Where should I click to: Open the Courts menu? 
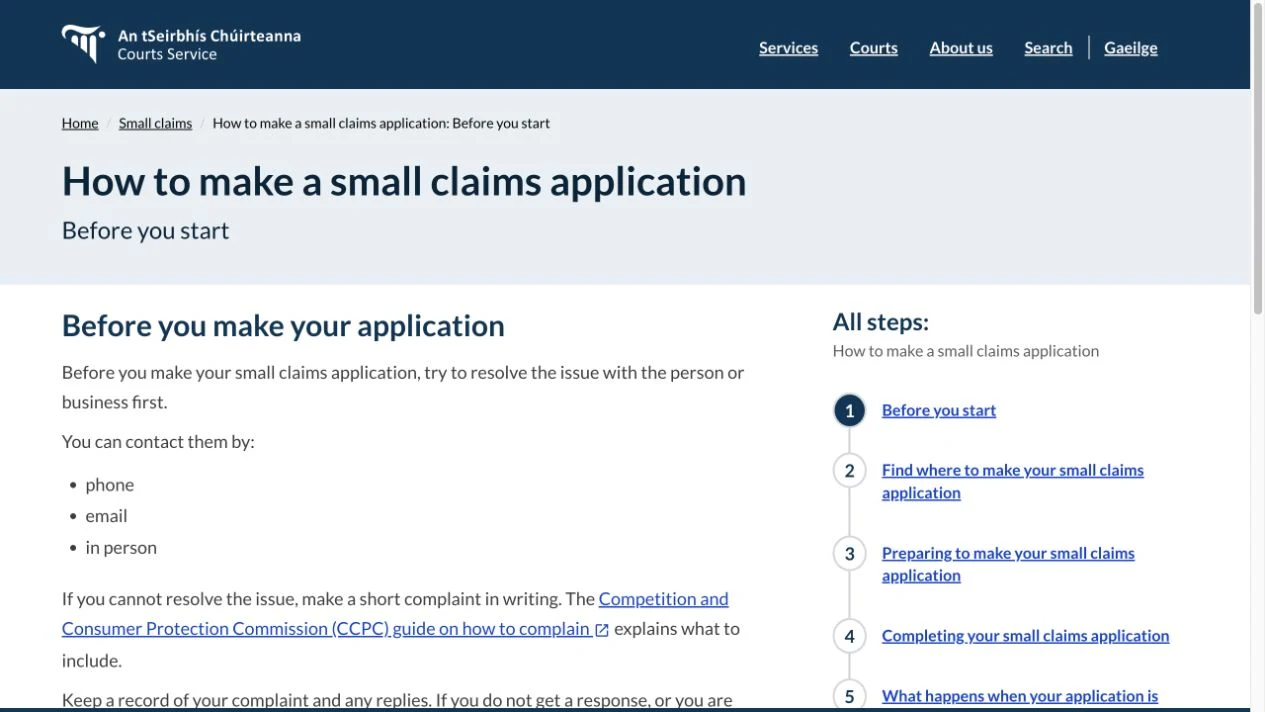pyautogui.click(x=874, y=48)
